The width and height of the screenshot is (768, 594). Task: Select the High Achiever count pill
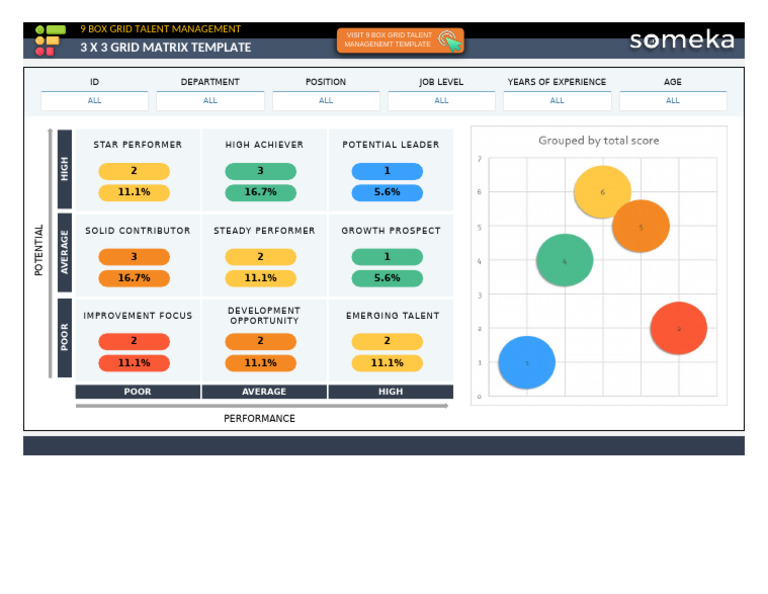click(261, 171)
